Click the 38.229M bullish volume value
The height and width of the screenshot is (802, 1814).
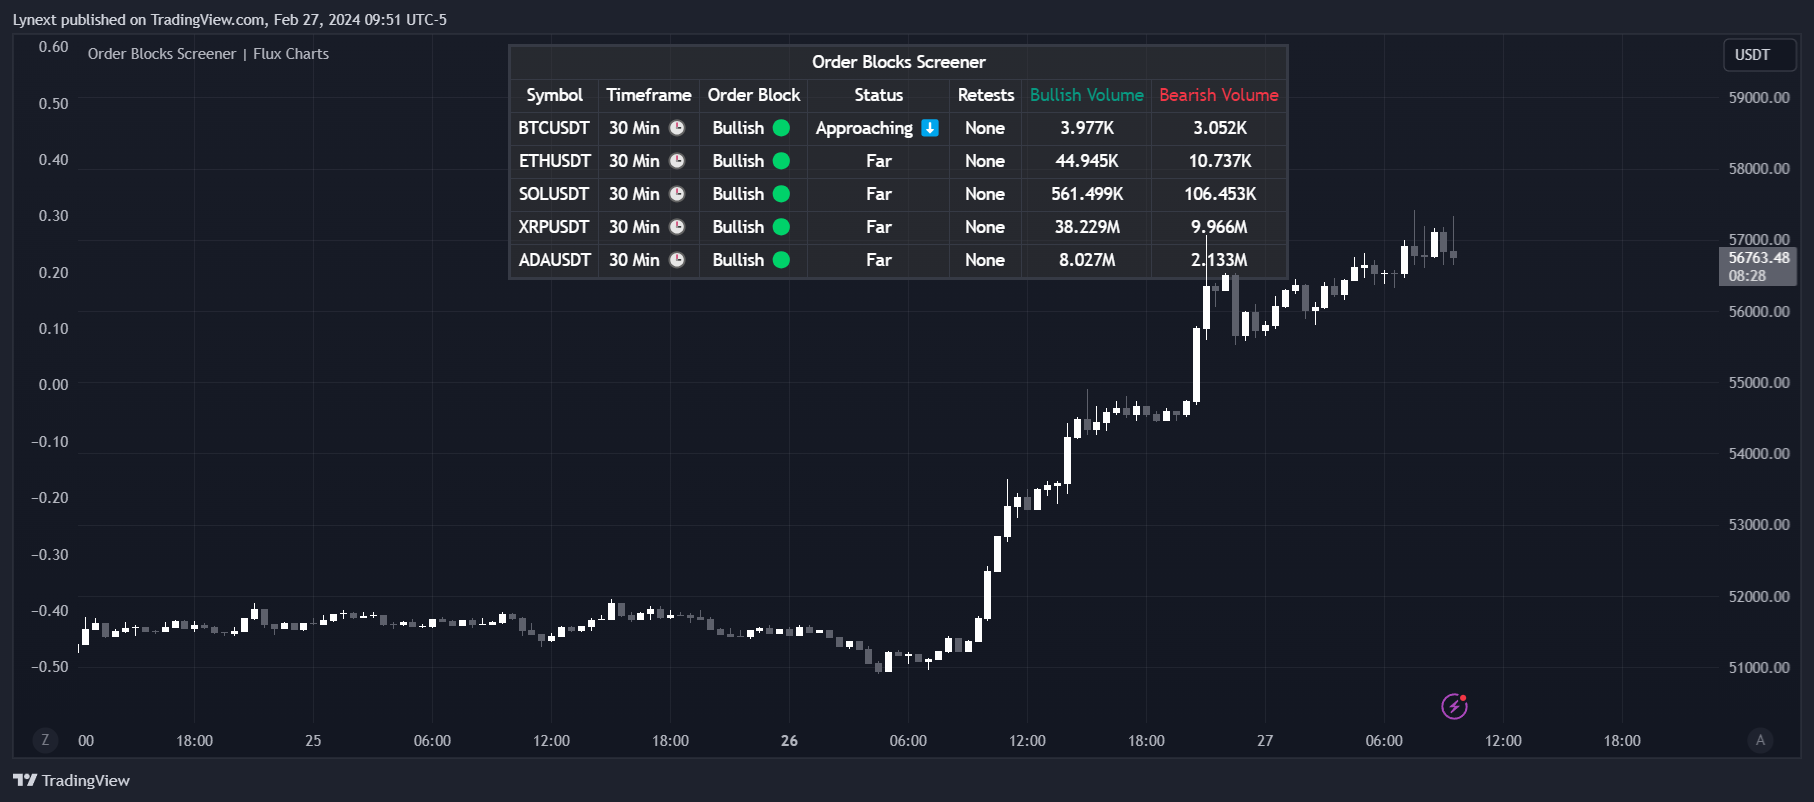[1087, 227]
